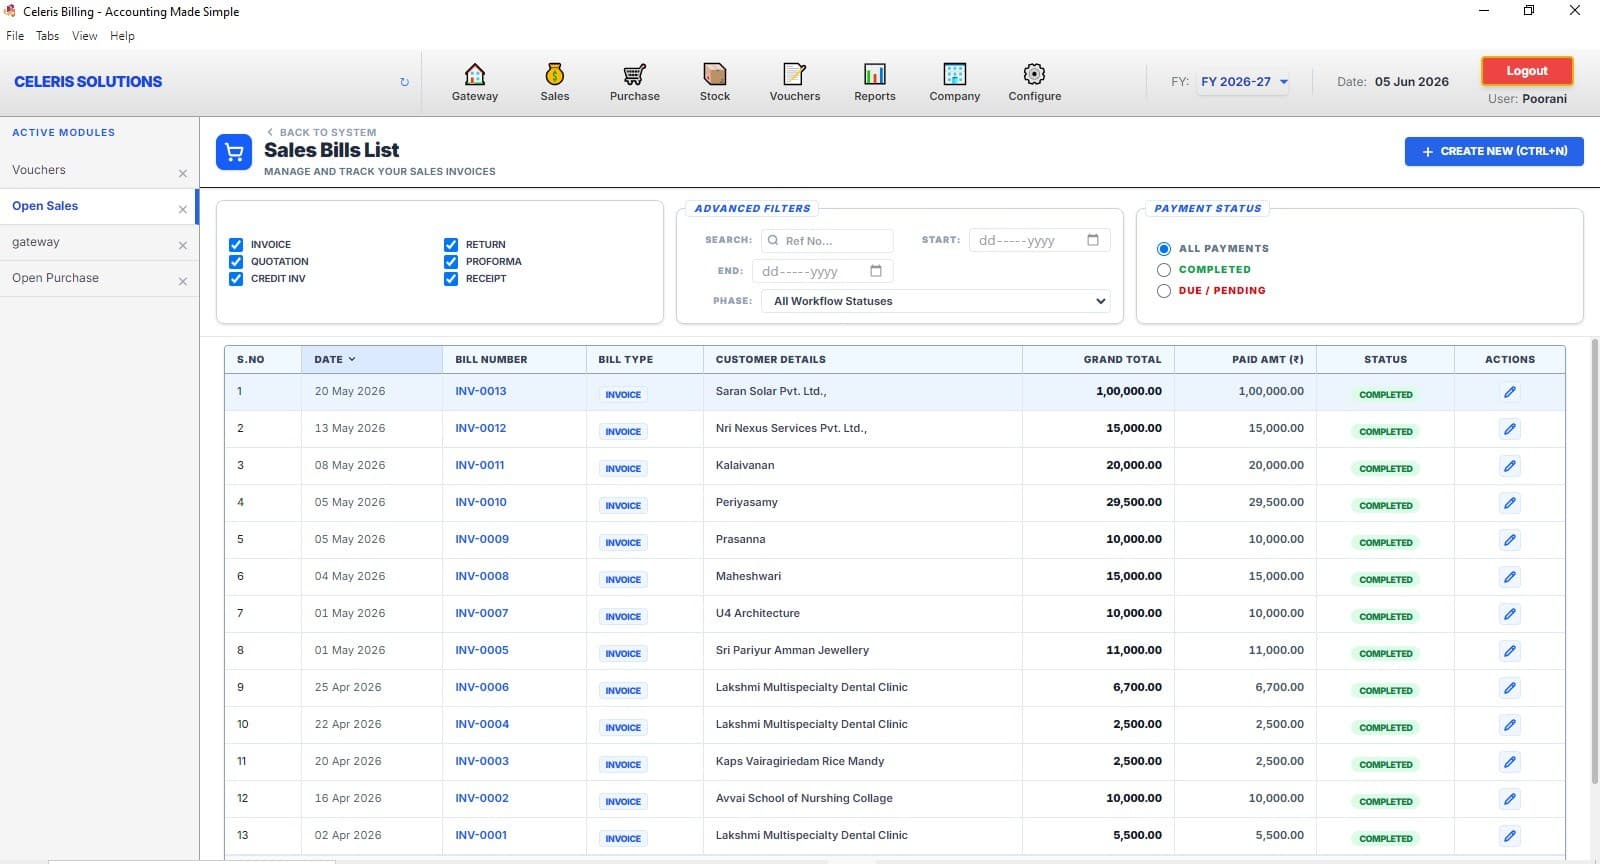Sort by the Date column header
The height and width of the screenshot is (864, 1600).
pyautogui.click(x=372, y=359)
